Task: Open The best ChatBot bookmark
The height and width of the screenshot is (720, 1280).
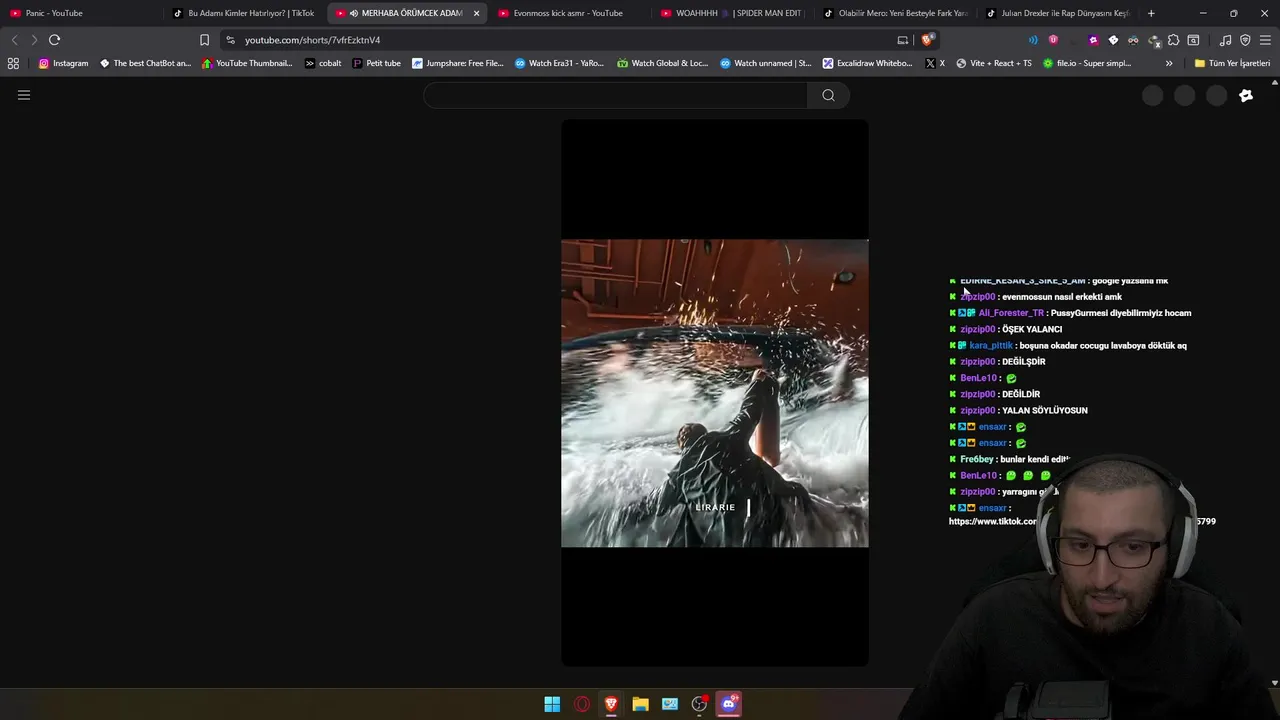Action: [x=145, y=63]
